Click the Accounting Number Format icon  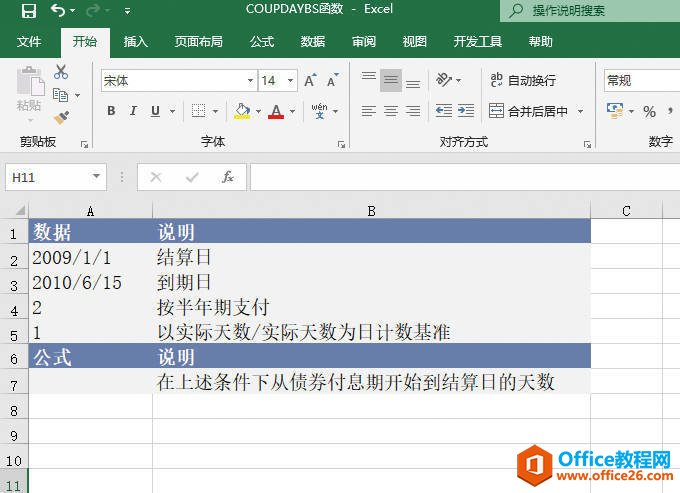coord(615,111)
